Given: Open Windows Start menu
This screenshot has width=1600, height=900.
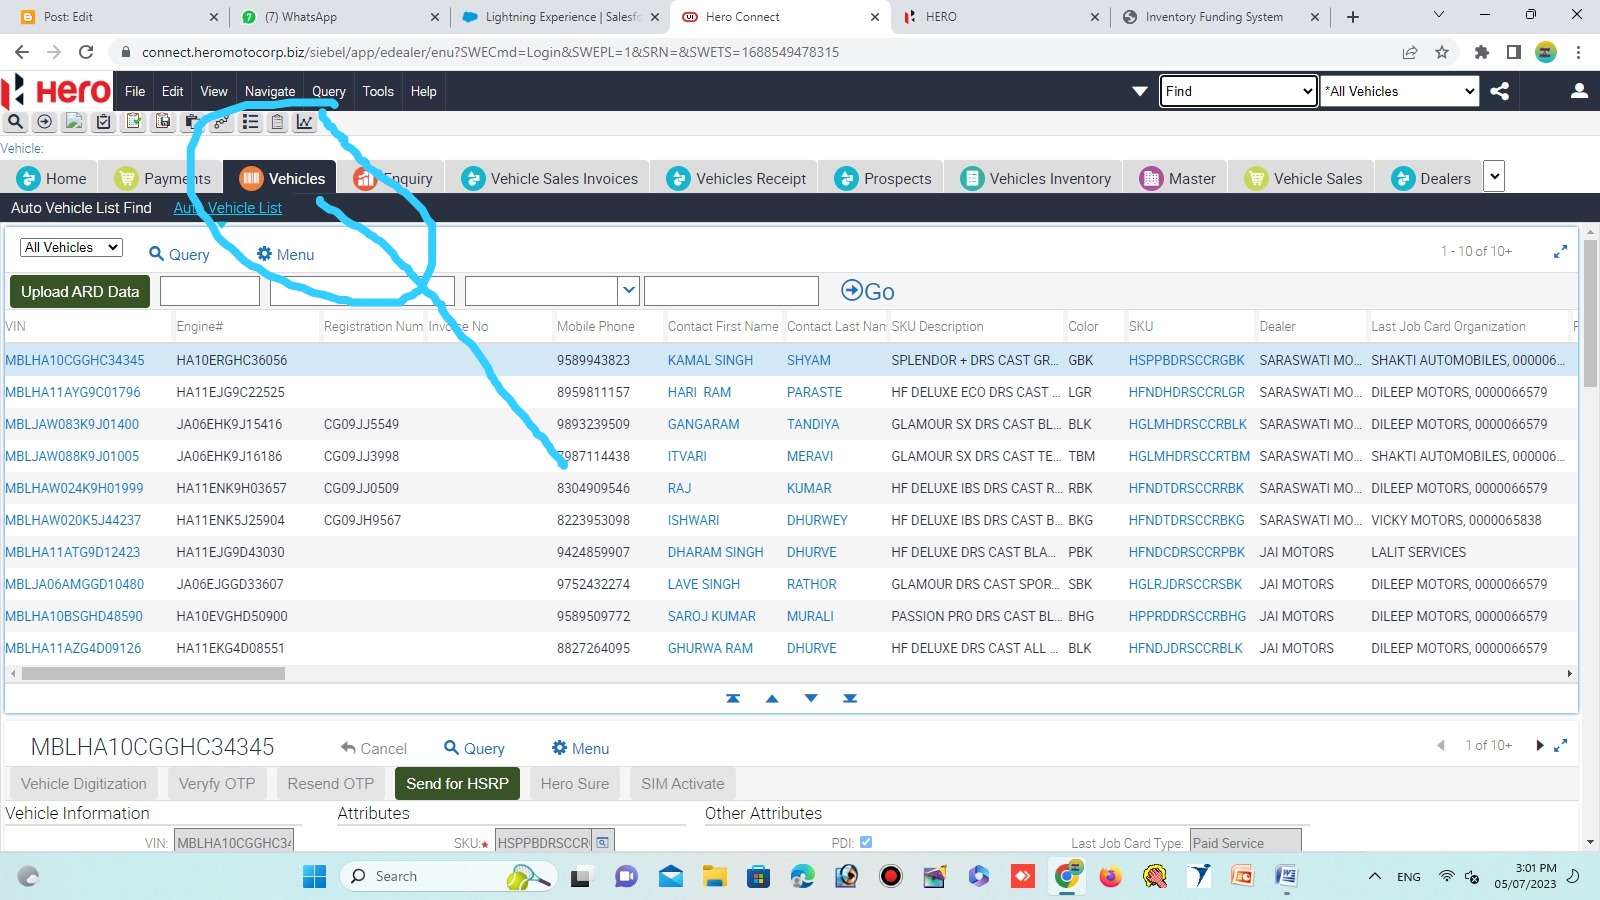Looking at the screenshot, I should [314, 877].
